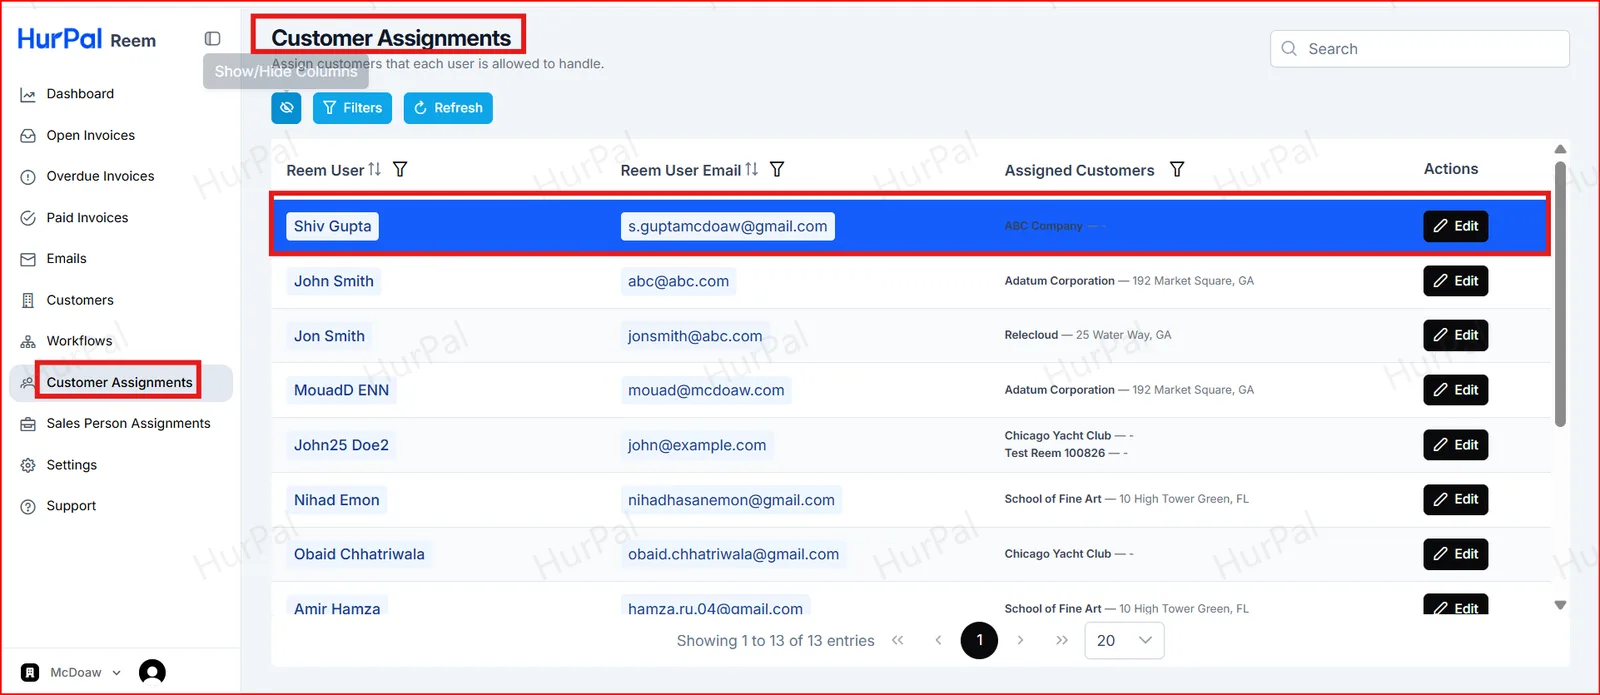Image resolution: width=1600 pixels, height=695 pixels.
Task: Go to Open Invoices
Action: [x=90, y=135]
